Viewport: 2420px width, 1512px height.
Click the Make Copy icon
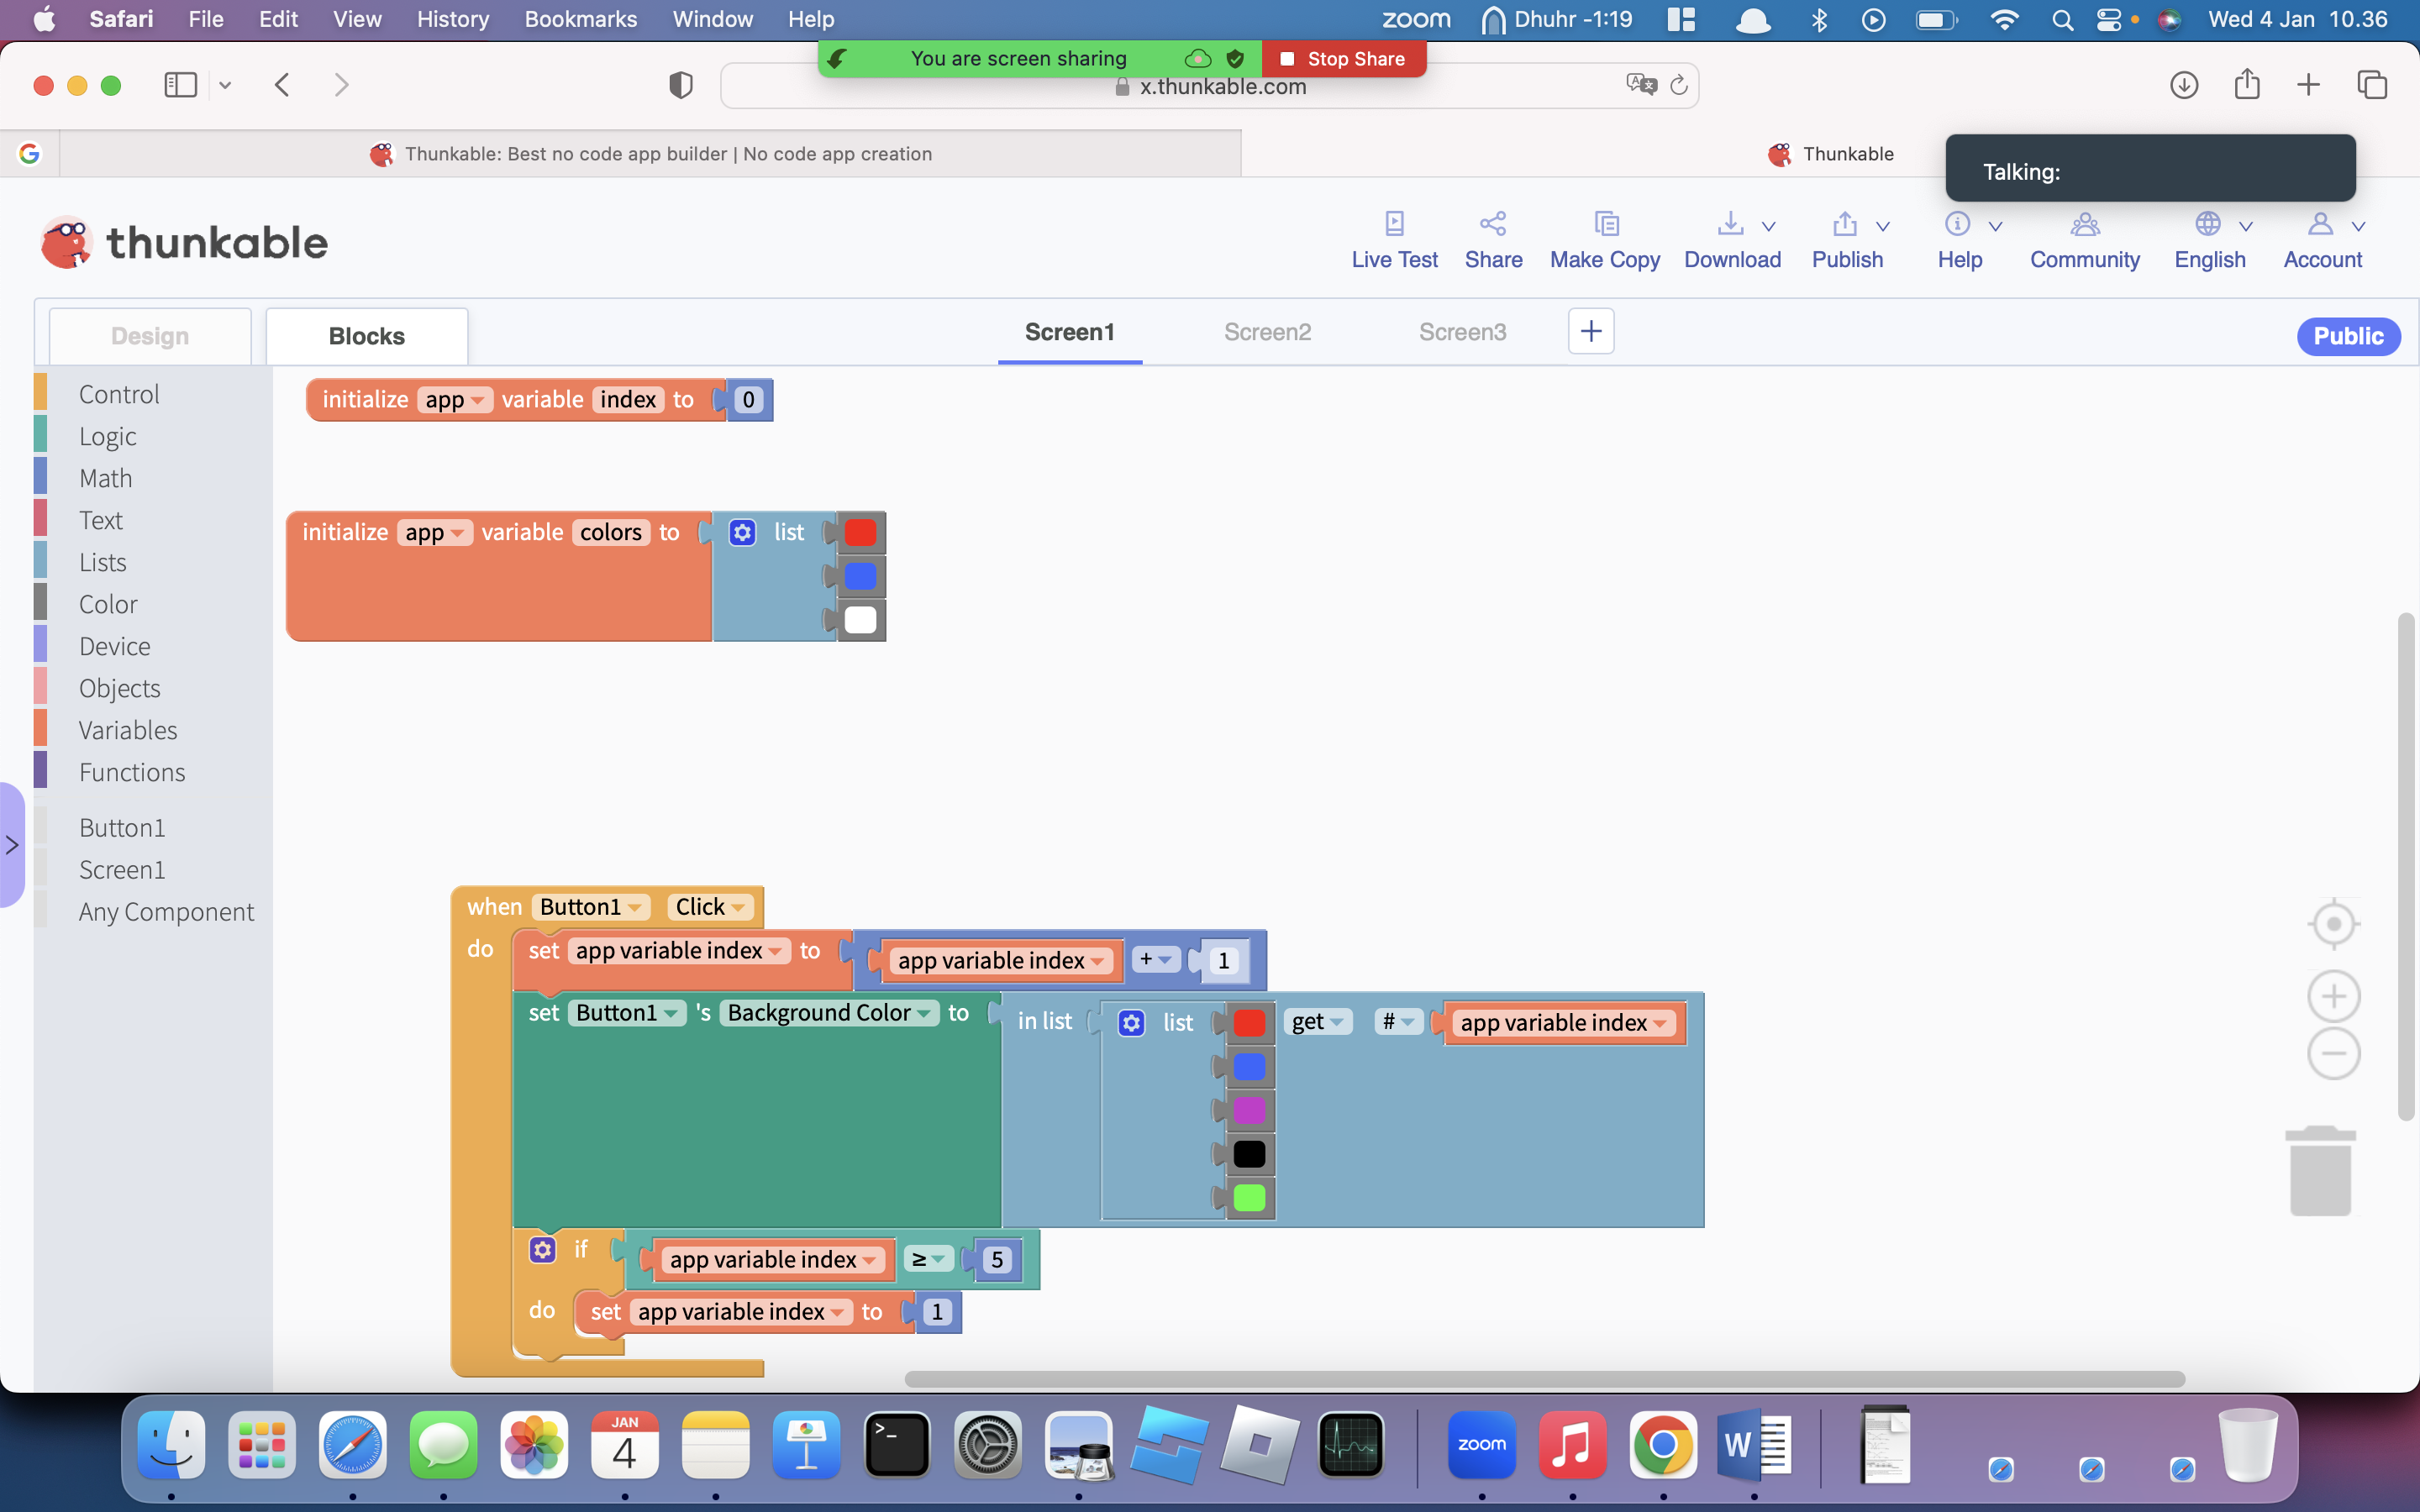click(1606, 223)
